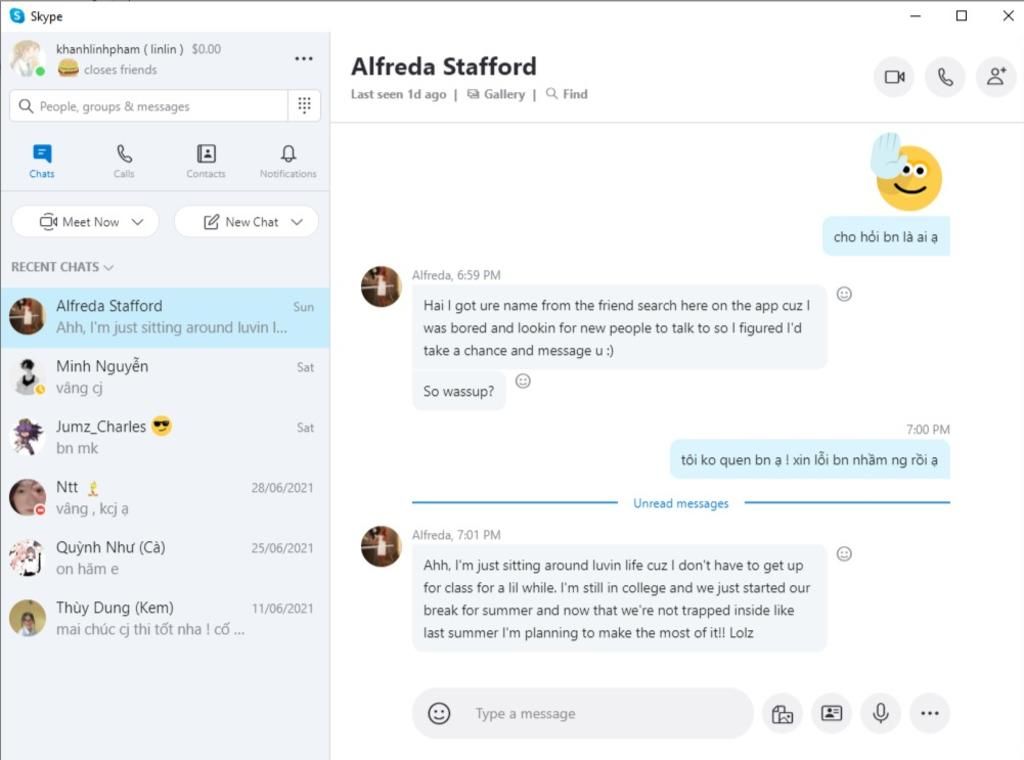Open the emoji picker in message box
The width and height of the screenshot is (1024, 760).
(x=439, y=713)
